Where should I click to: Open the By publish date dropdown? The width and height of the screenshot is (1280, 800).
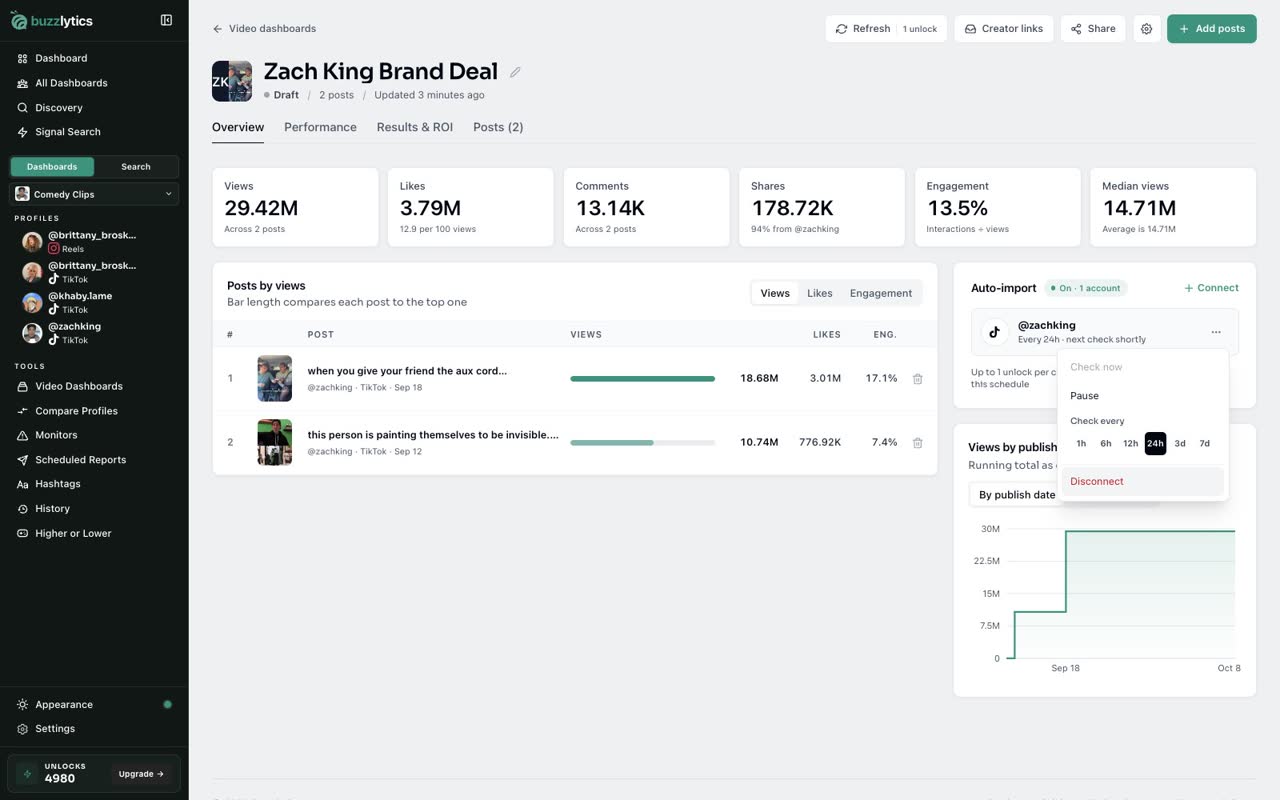pyautogui.click(x=1017, y=495)
